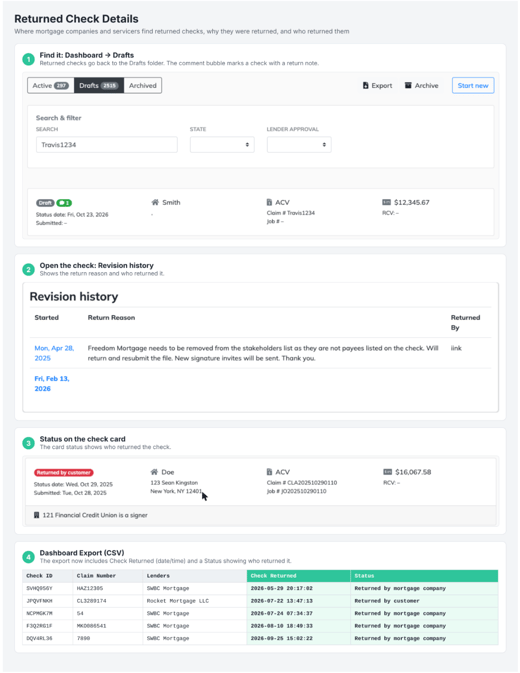Click the Returned by customer status badge
520x673 pixels.
click(64, 473)
